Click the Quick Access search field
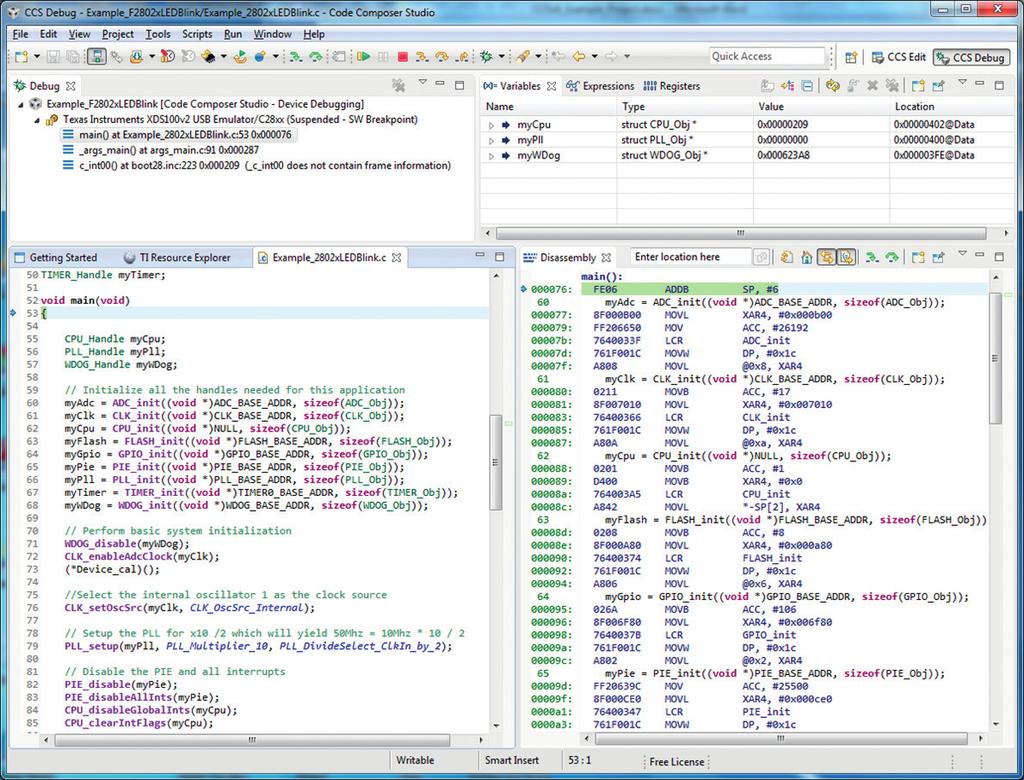Screen dimensions: 1024x780 click(767, 57)
